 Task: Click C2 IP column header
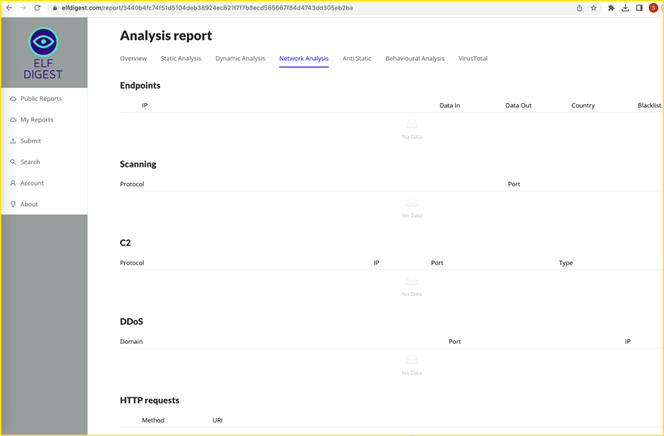376,263
